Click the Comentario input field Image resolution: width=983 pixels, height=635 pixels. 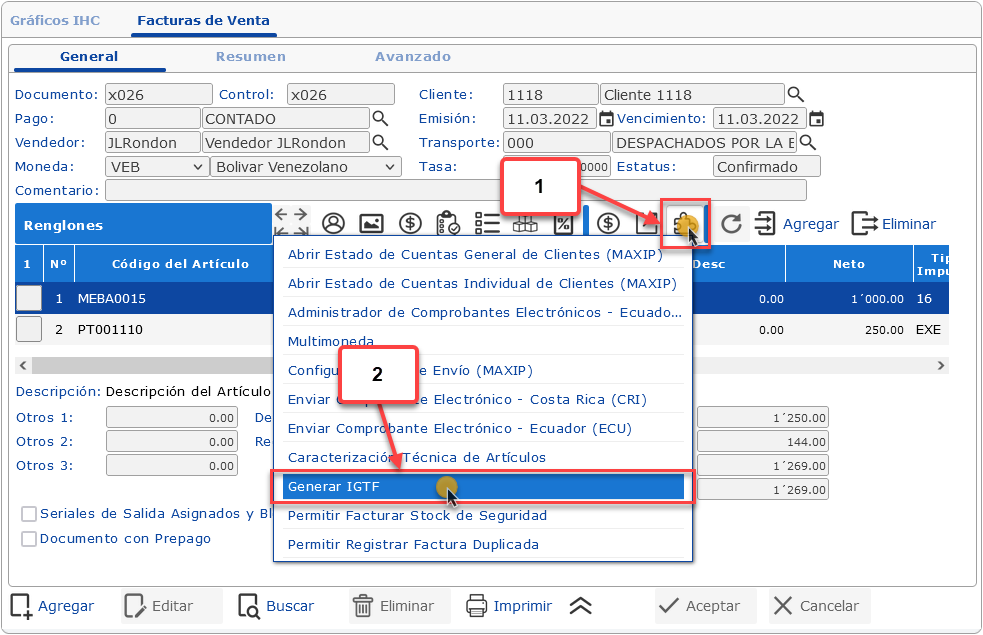455,191
